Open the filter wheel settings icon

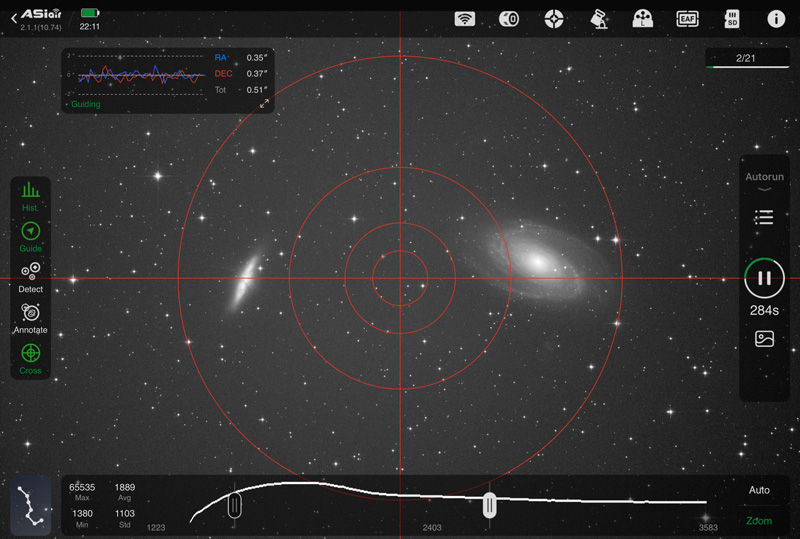643,19
